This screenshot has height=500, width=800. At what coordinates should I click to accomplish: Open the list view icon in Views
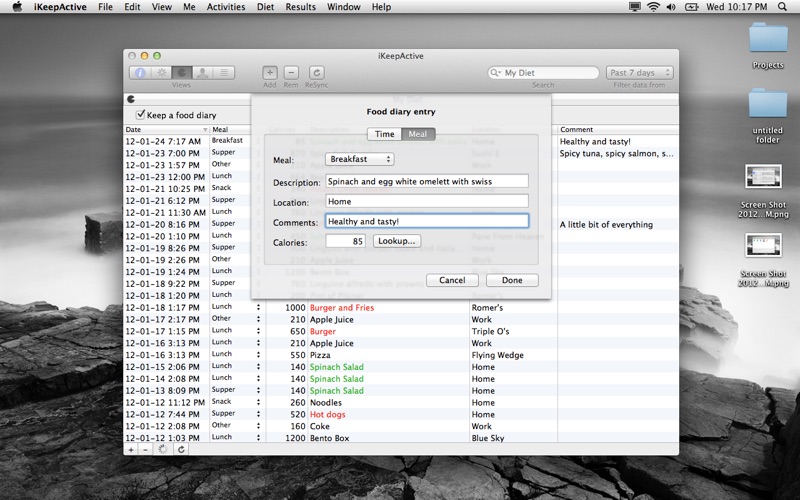click(x=224, y=73)
